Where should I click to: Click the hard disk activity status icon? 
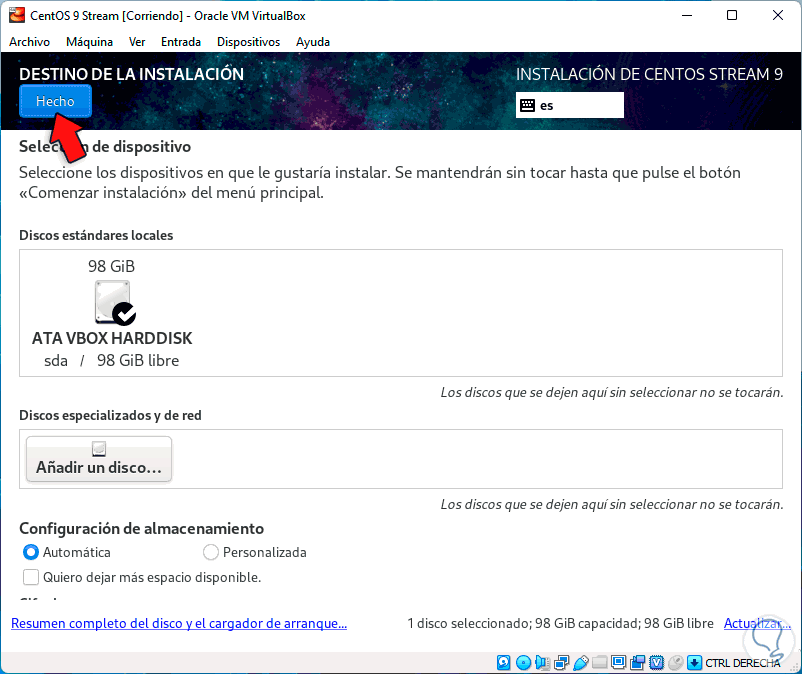503,663
